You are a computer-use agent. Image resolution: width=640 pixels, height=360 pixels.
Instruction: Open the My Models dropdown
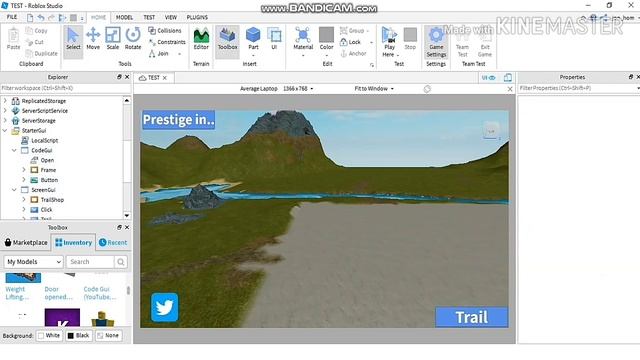(33, 262)
